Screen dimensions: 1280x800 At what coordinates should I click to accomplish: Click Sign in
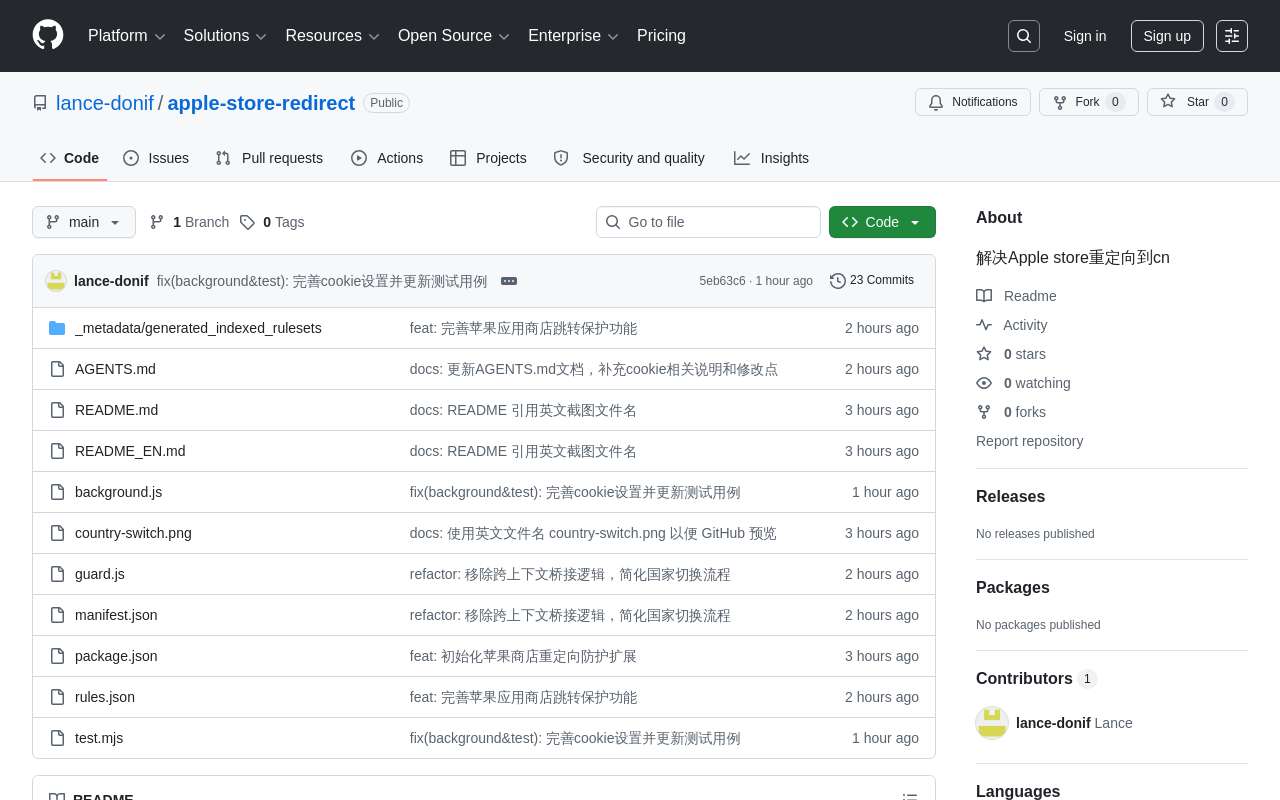click(x=1085, y=36)
